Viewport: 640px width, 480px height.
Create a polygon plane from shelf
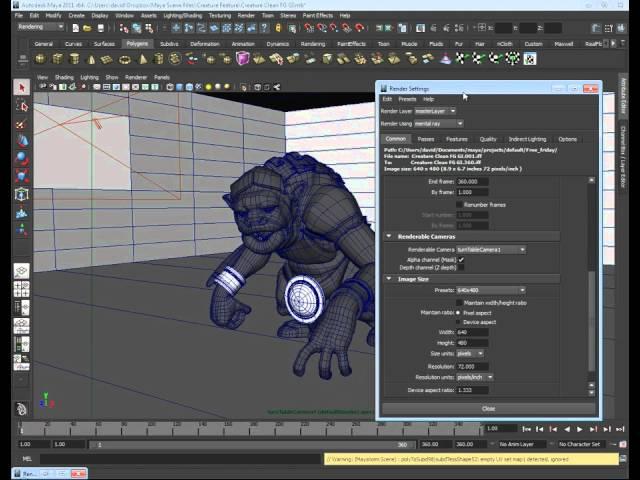[x=107, y=60]
